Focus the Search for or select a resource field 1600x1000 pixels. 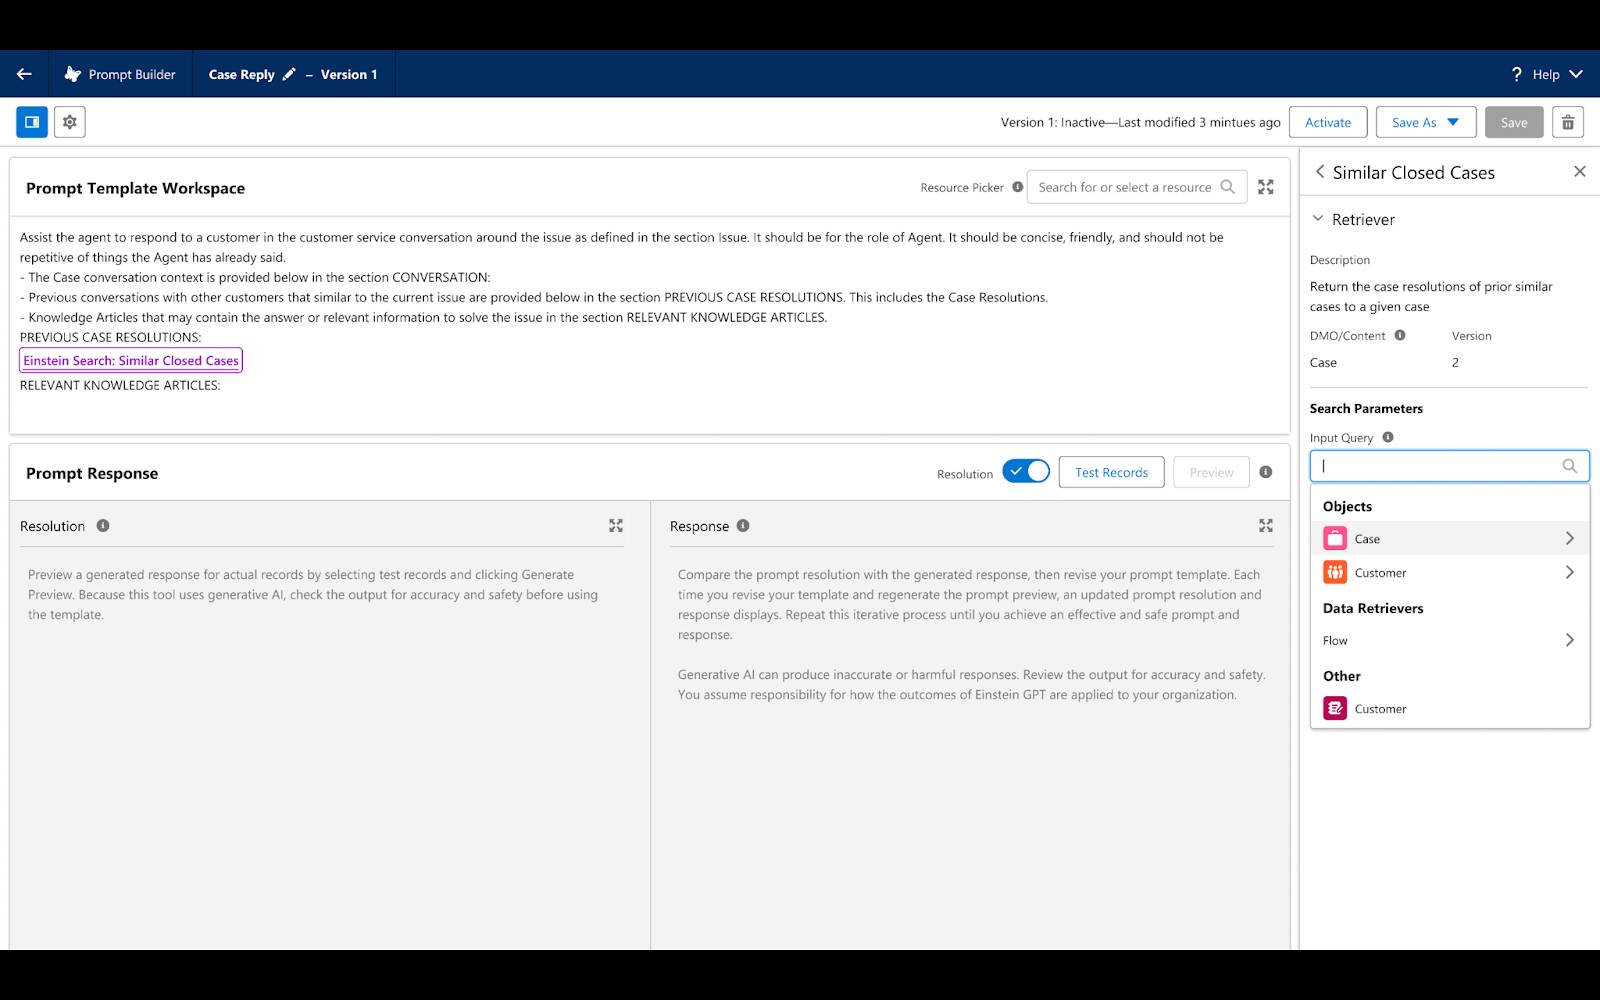coord(1137,187)
